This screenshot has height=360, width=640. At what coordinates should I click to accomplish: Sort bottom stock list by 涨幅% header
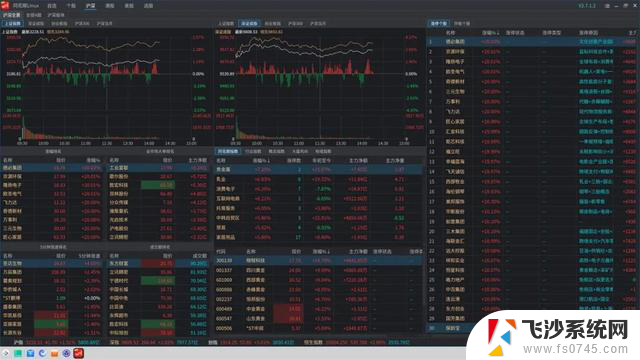pos(322,251)
